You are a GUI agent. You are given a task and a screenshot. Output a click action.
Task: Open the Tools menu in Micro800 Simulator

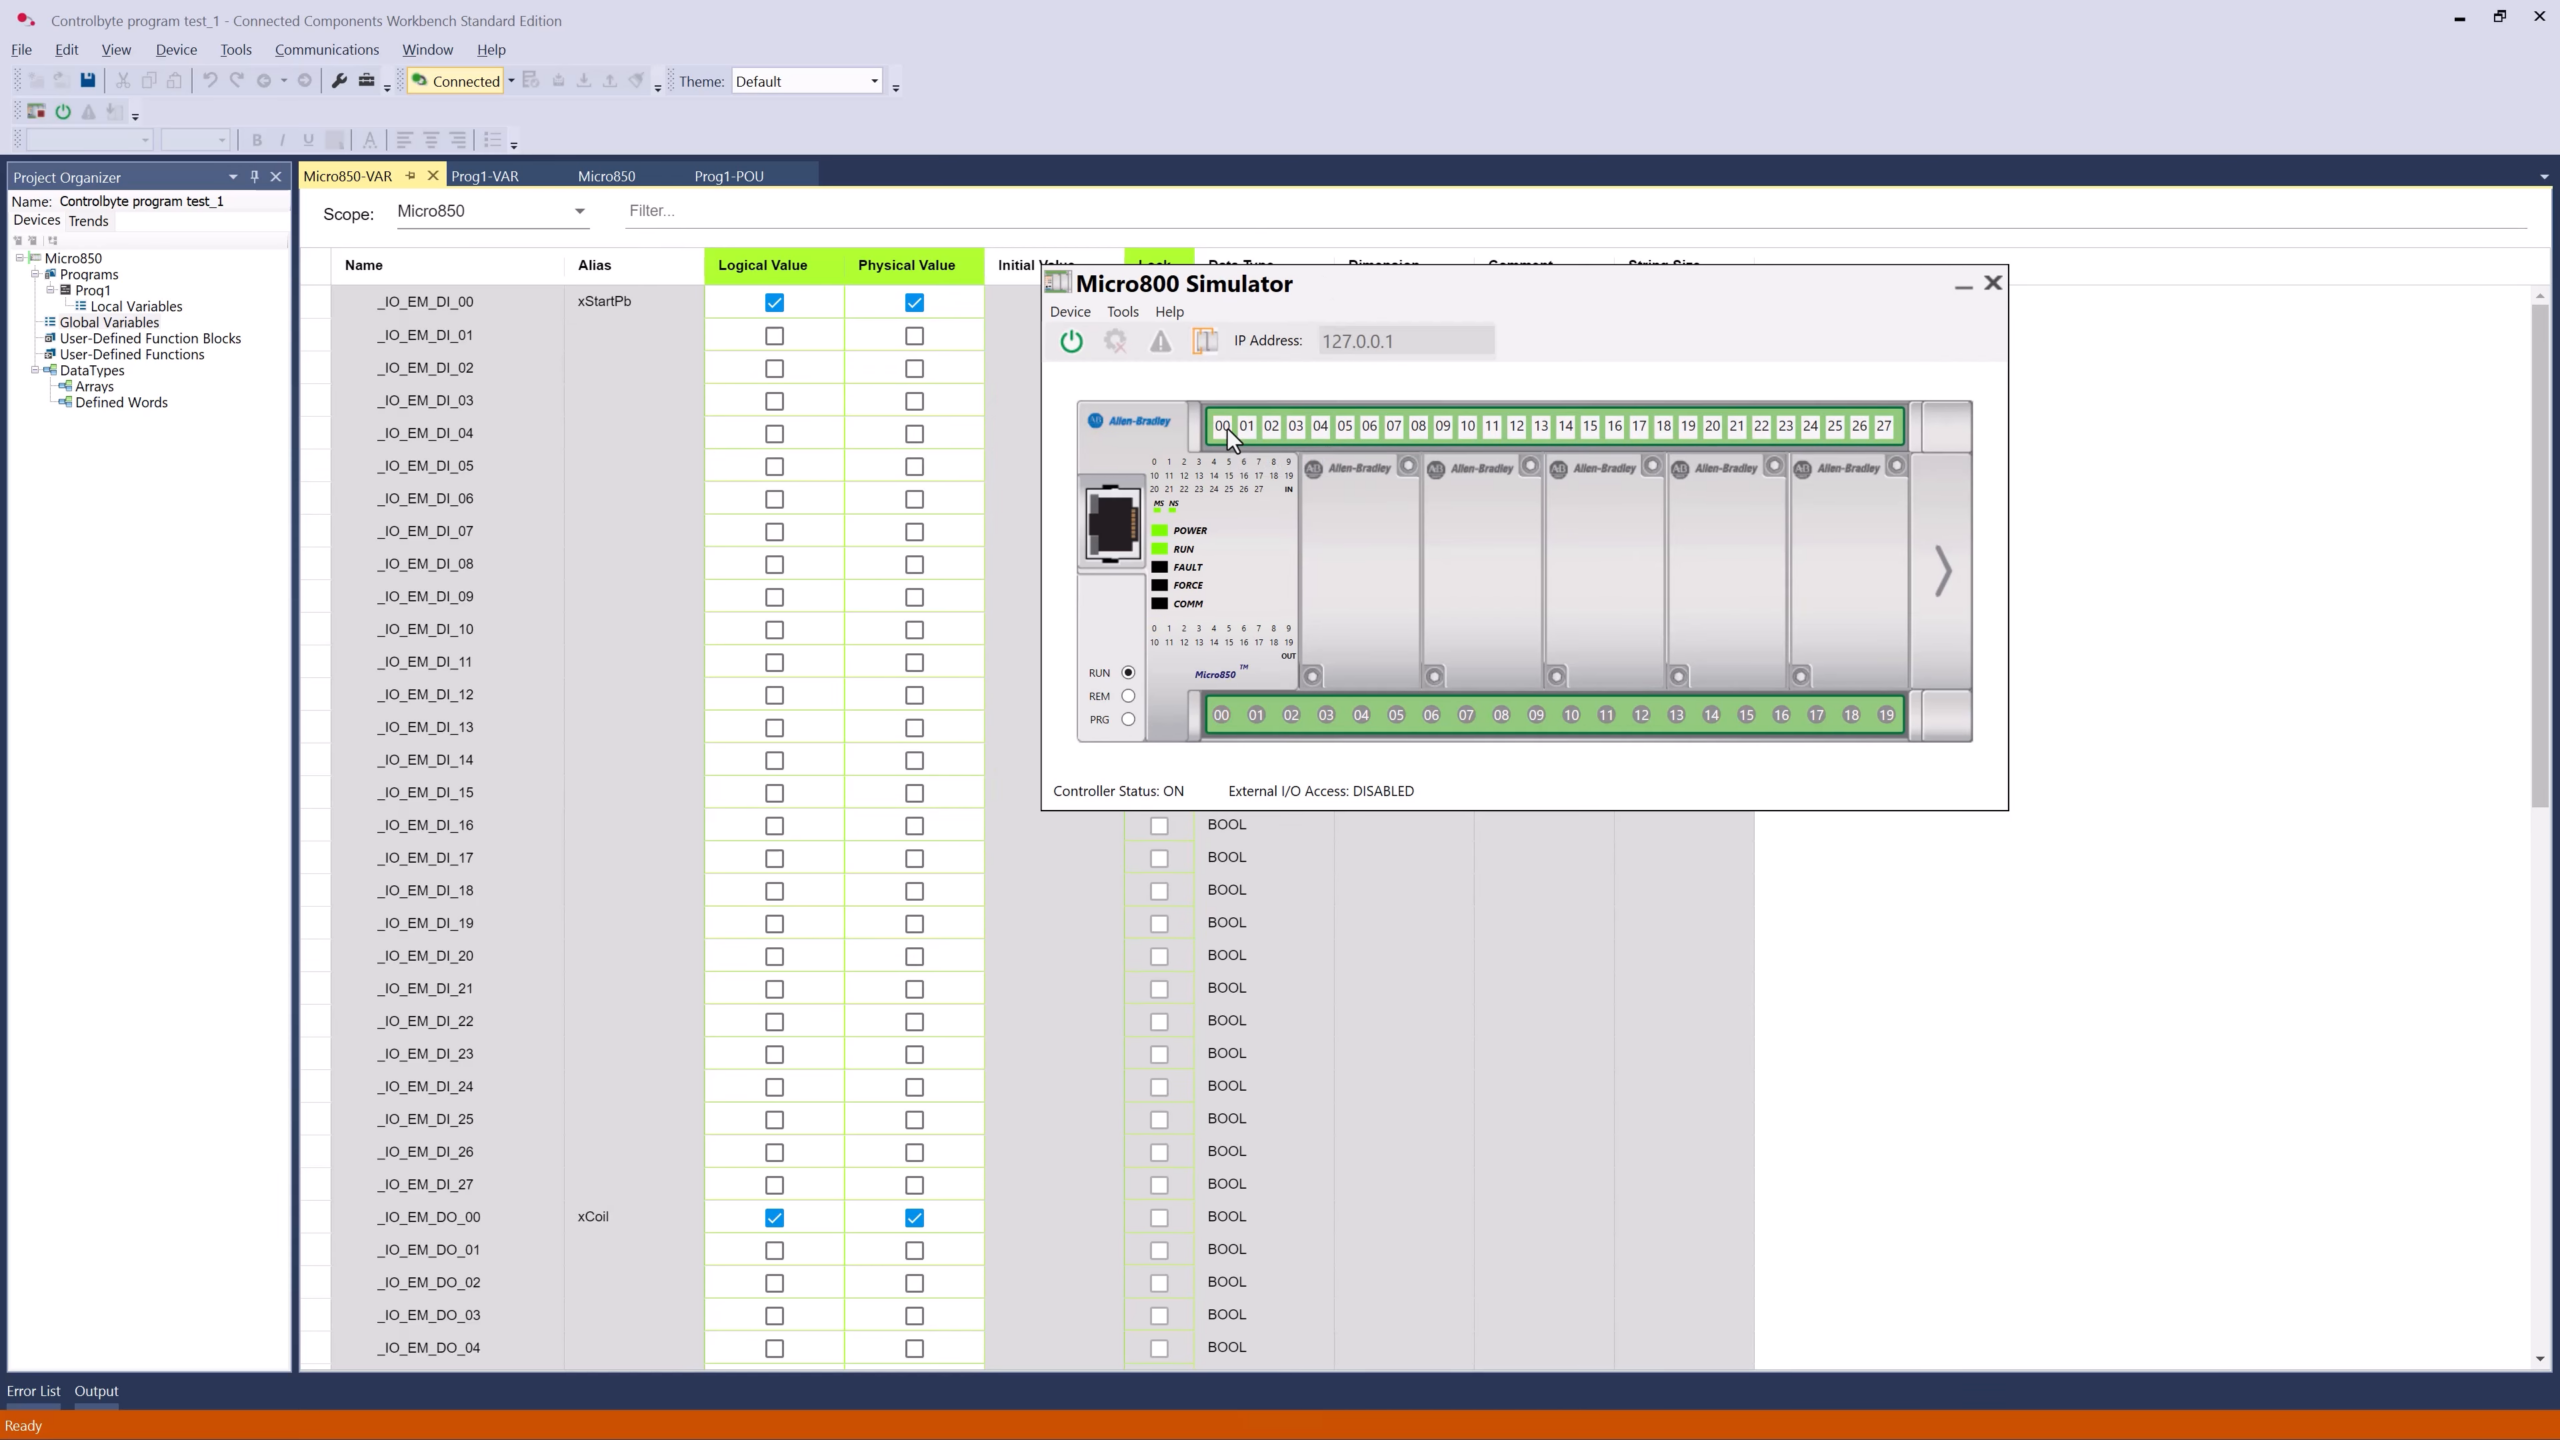1122,312
